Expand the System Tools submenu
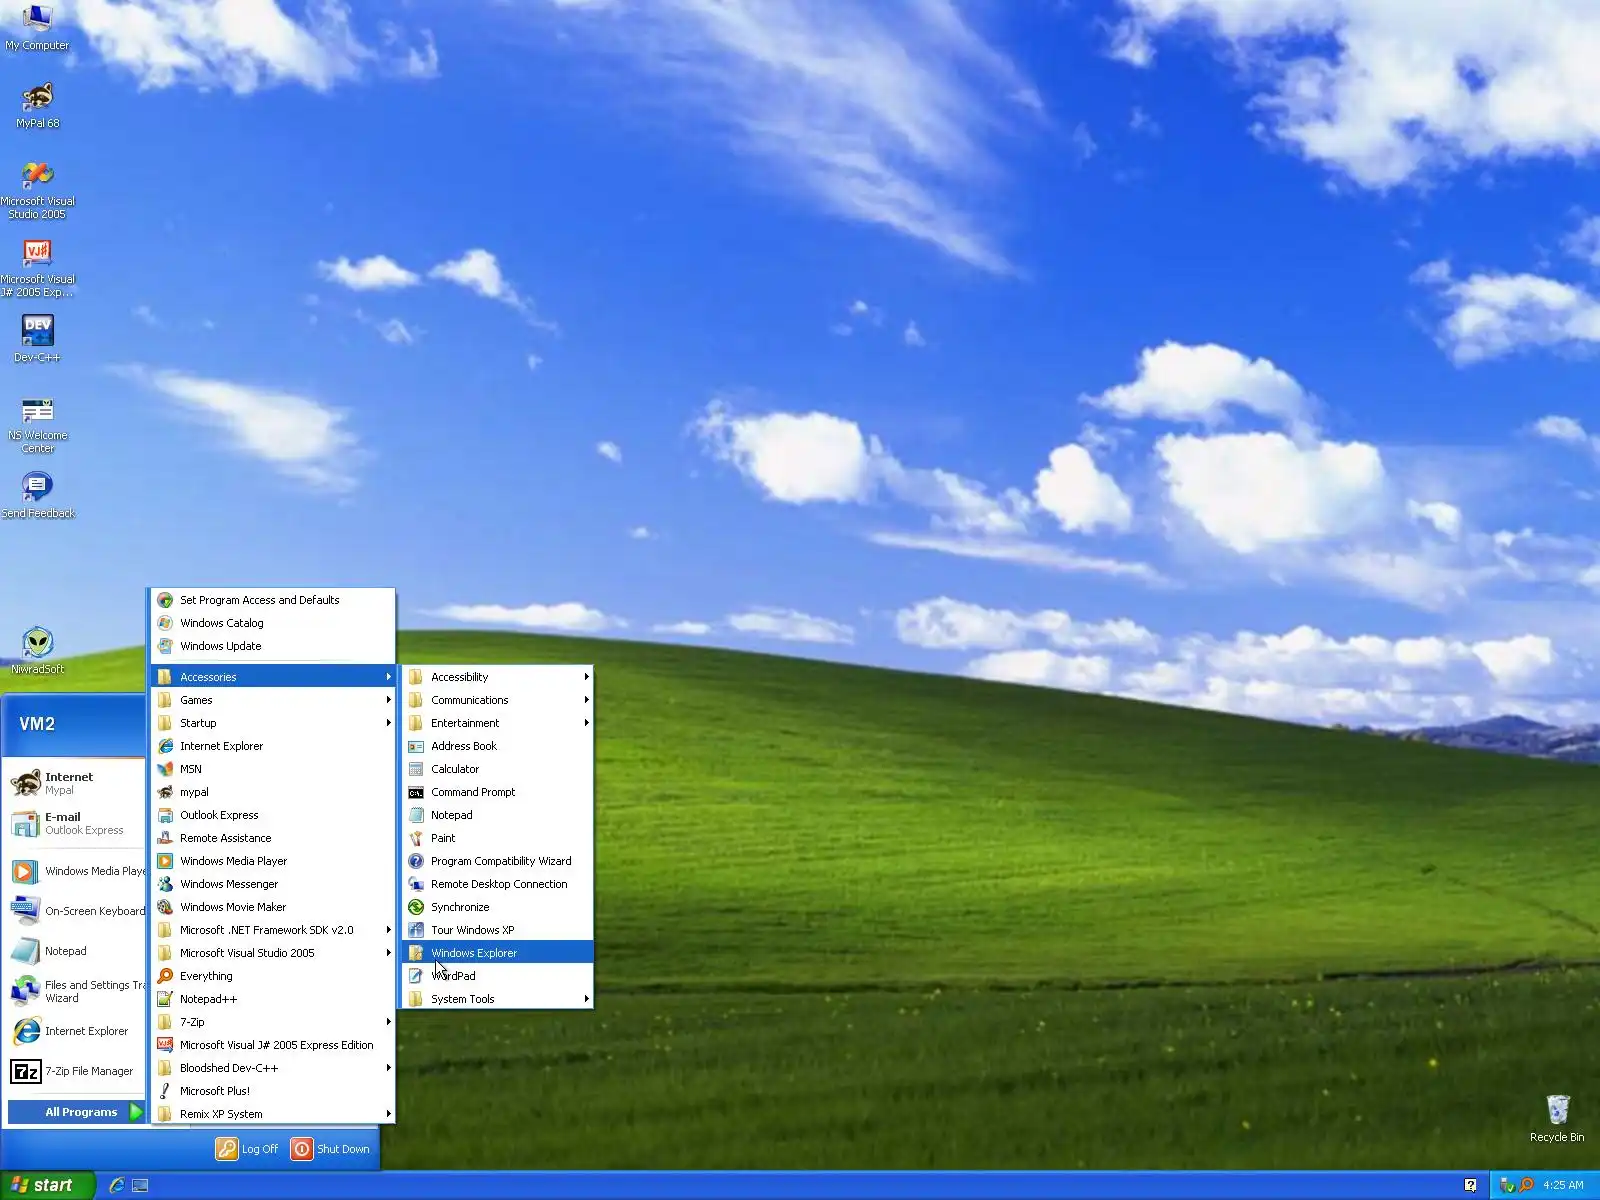 (497, 999)
